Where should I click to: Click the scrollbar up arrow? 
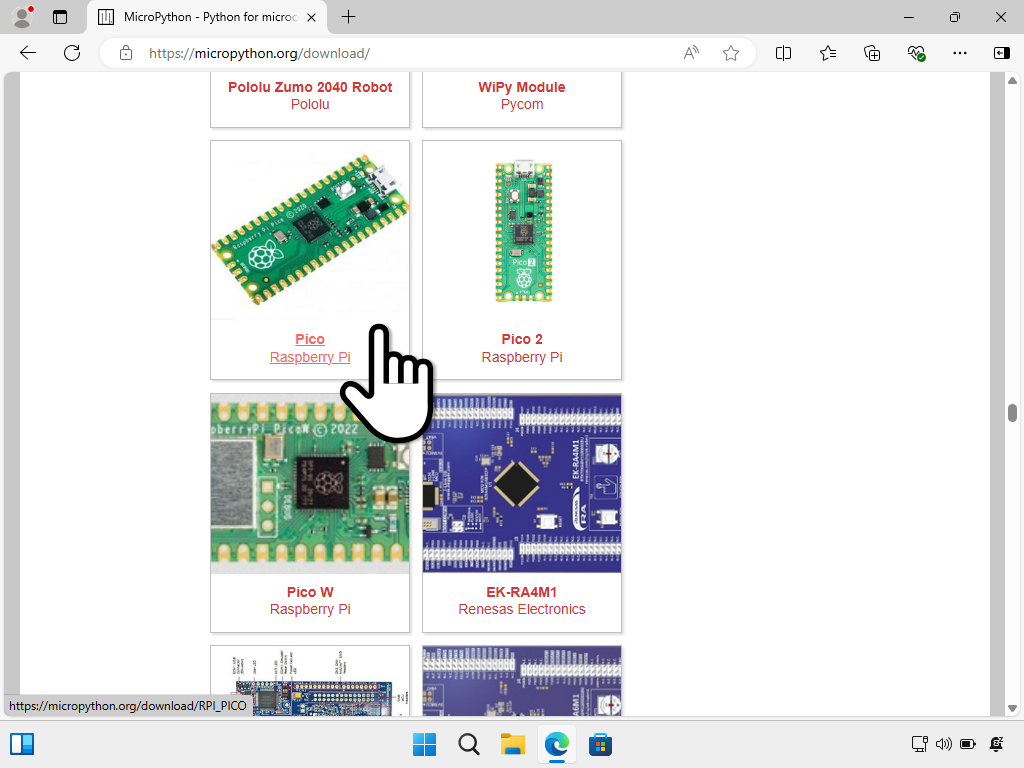pyautogui.click(x=1012, y=80)
